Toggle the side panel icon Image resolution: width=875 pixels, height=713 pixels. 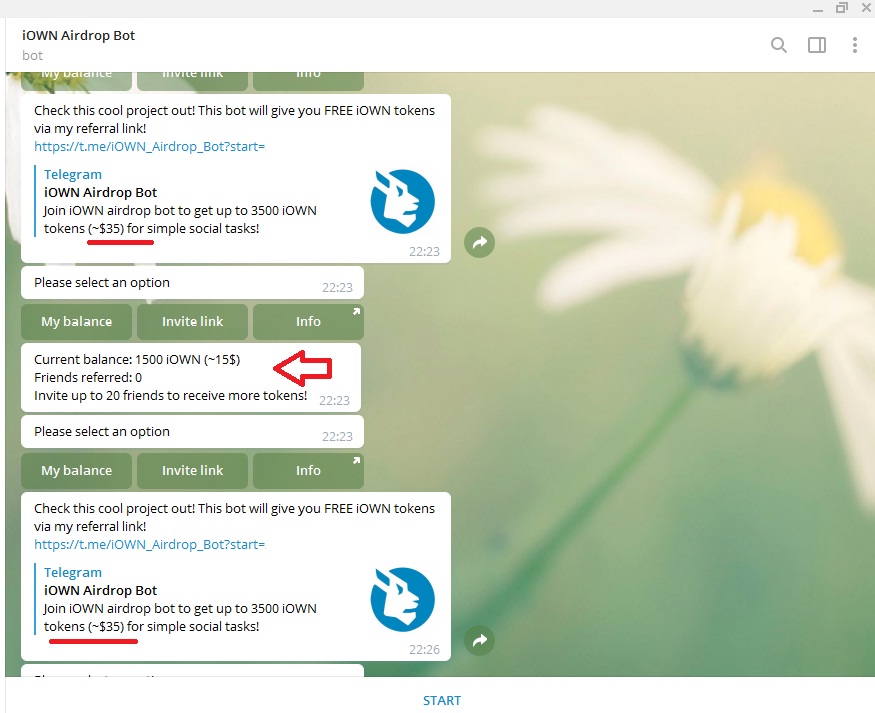pos(816,45)
